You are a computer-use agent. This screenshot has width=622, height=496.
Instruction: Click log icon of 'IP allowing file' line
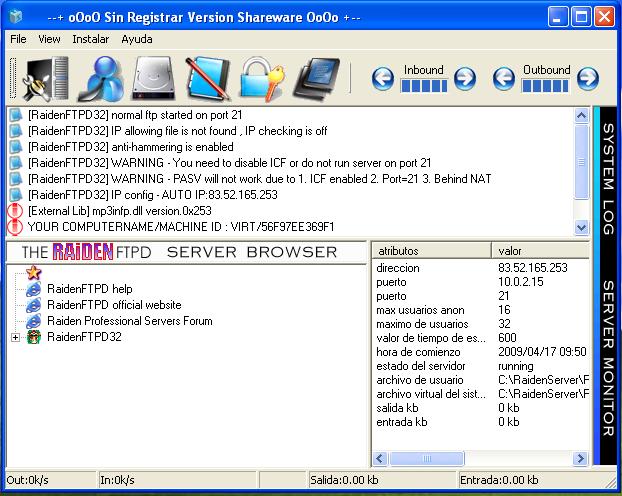point(15,131)
